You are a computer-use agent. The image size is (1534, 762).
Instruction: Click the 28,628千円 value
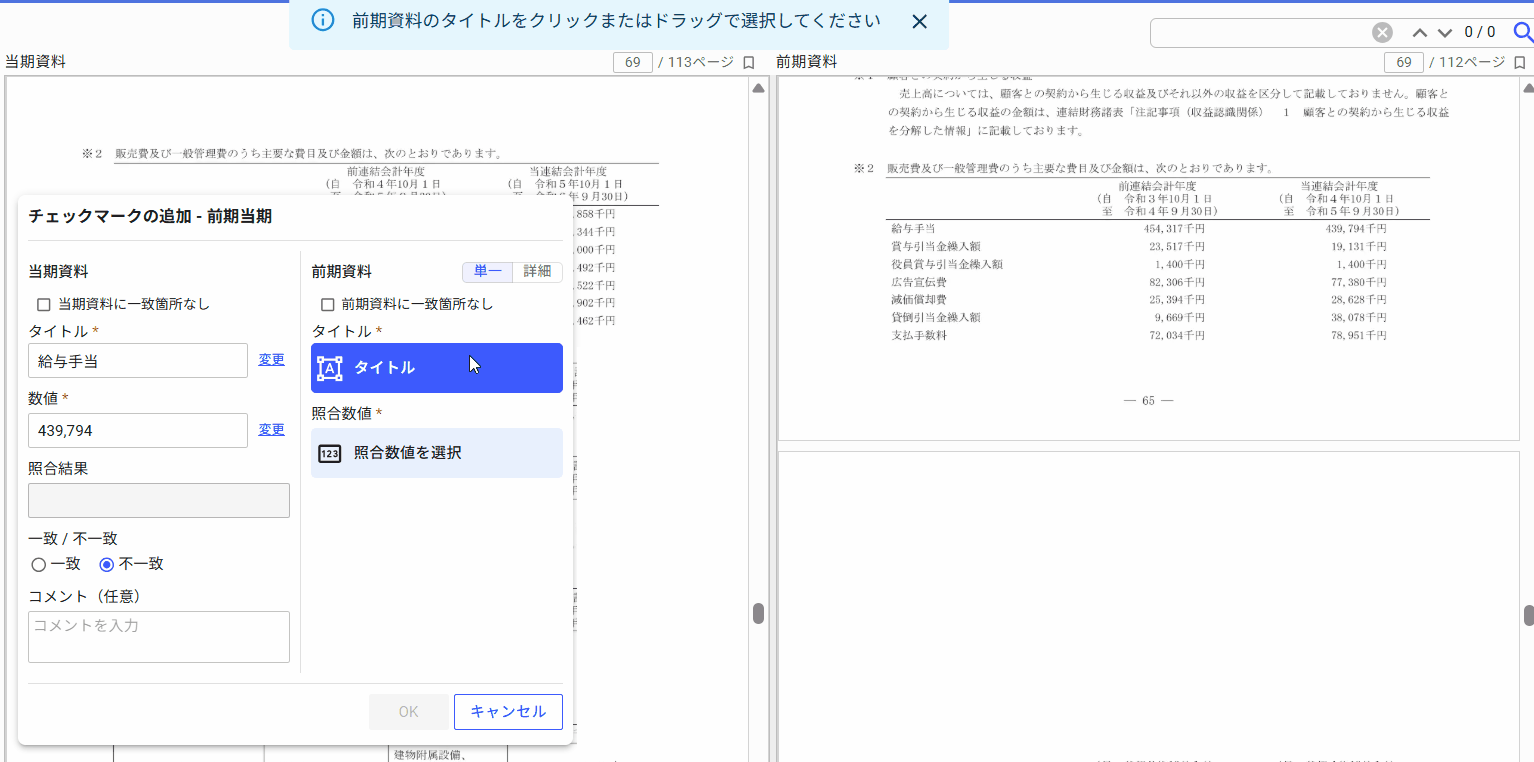[x=1359, y=300]
